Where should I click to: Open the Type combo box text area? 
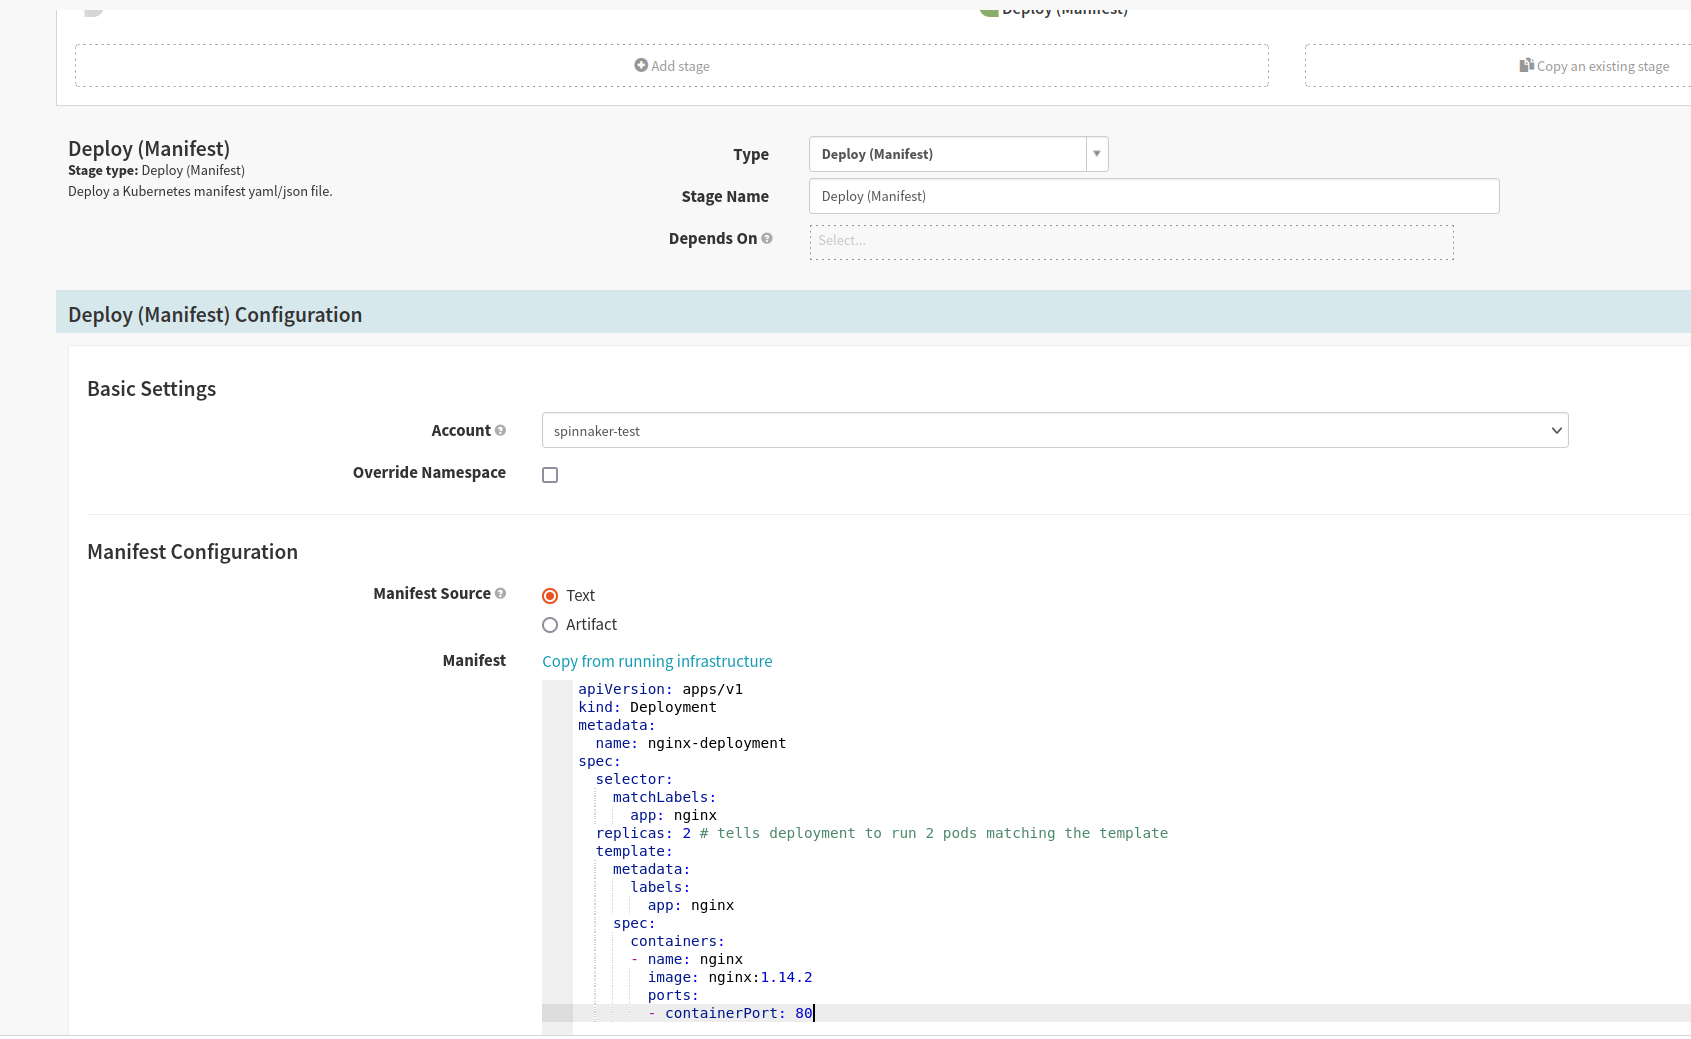pyautogui.click(x=947, y=154)
